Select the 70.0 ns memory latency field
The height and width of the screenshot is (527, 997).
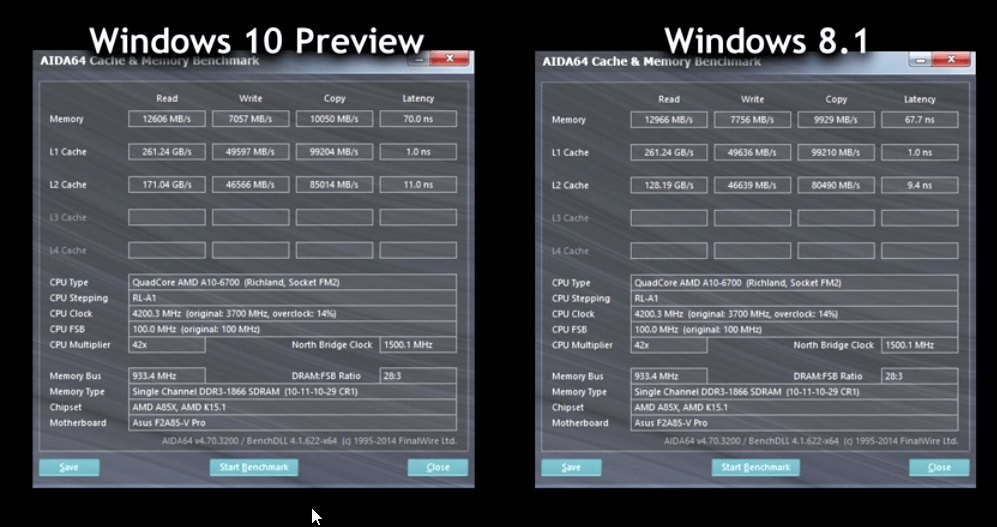click(x=418, y=119)
